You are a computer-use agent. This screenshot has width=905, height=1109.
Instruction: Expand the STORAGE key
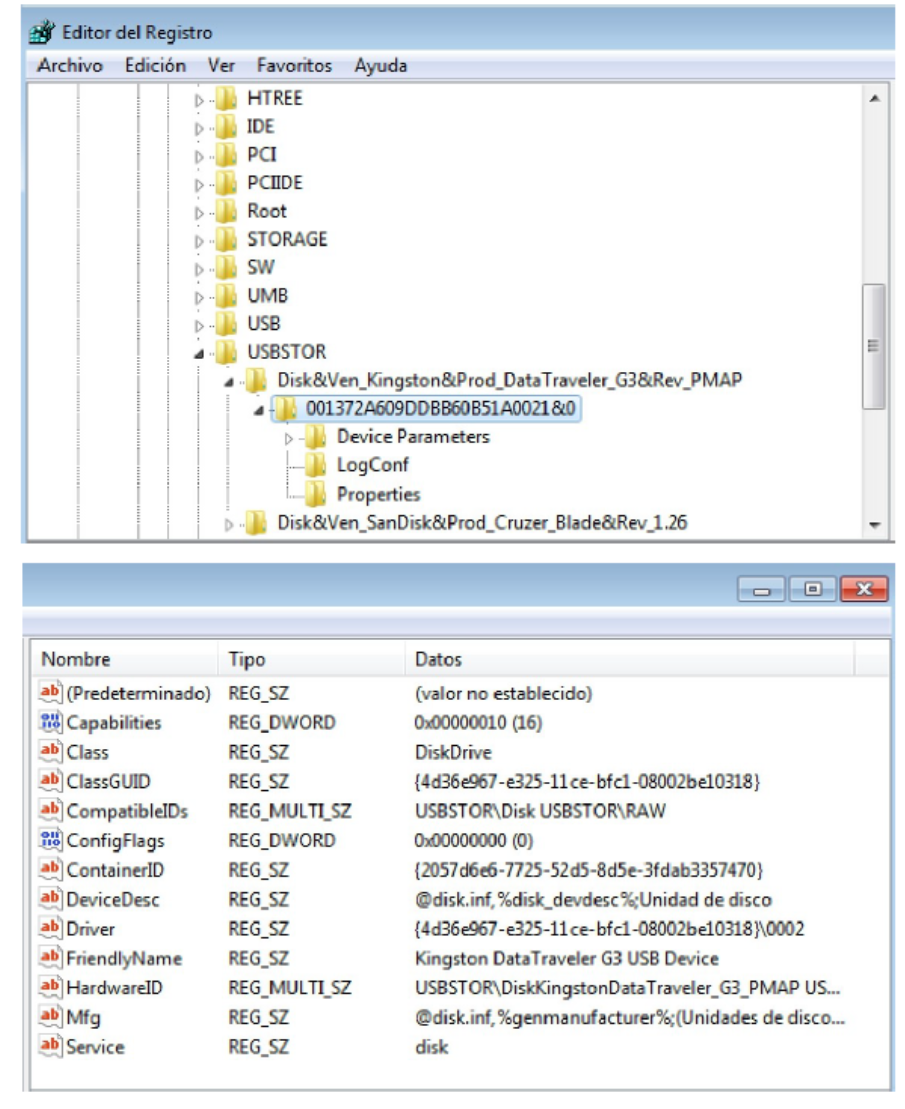point(199,241)
